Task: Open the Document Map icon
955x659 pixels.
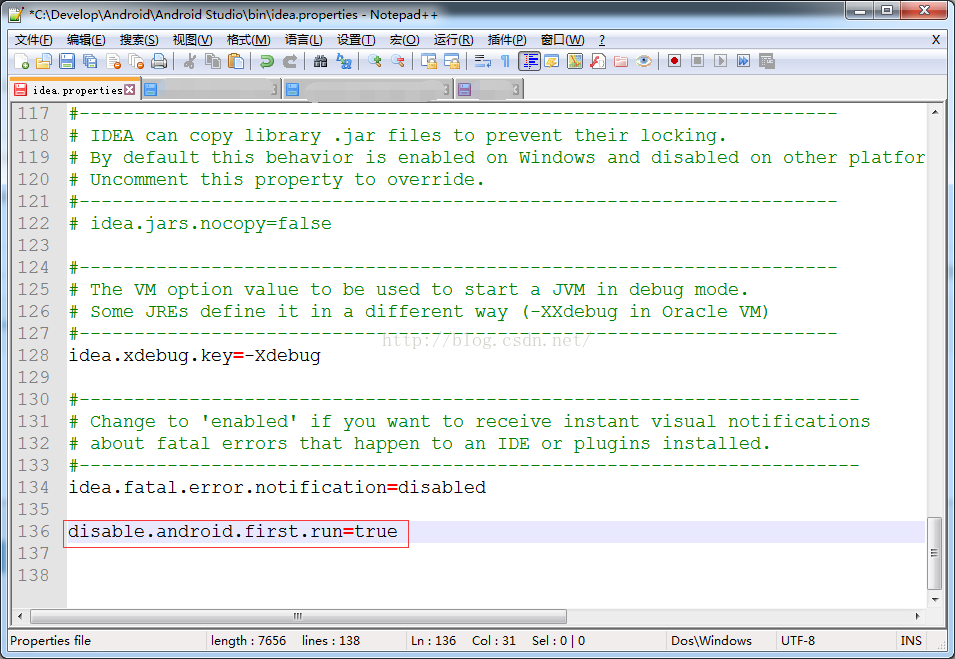Action: pyautogui.click(x=575, y=62)
